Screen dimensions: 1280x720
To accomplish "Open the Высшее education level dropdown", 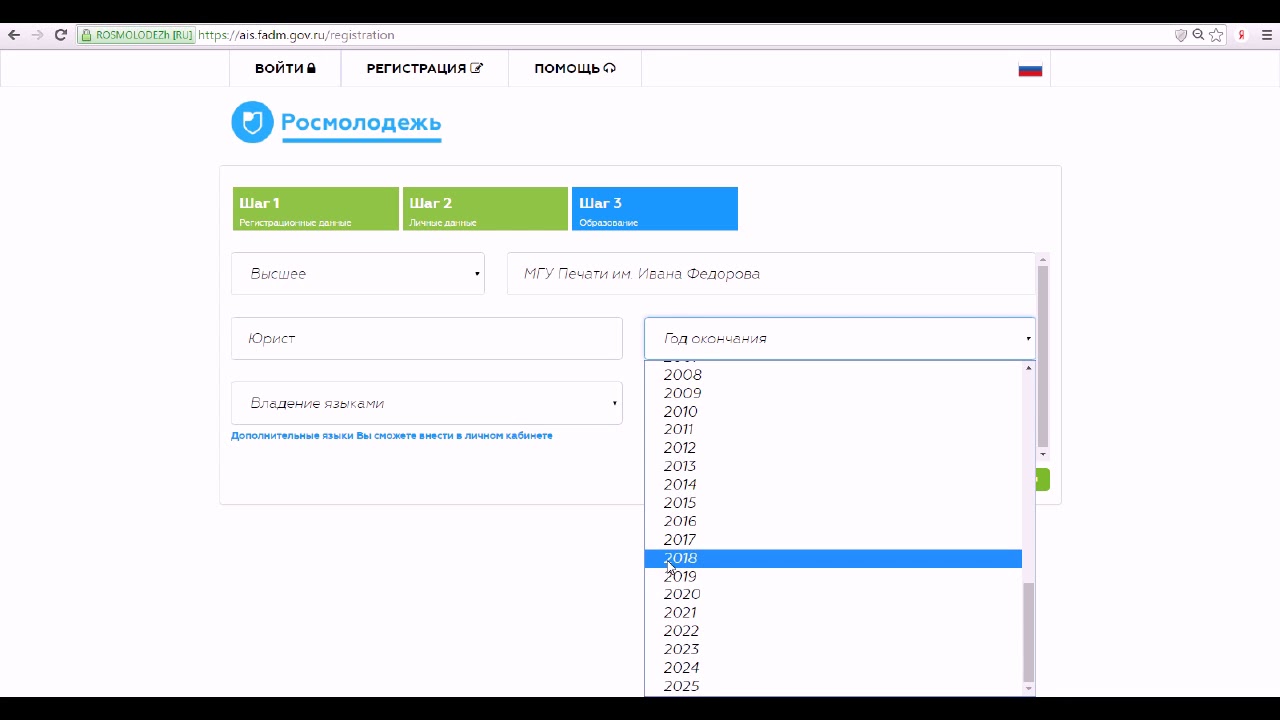I will [358, 273].
